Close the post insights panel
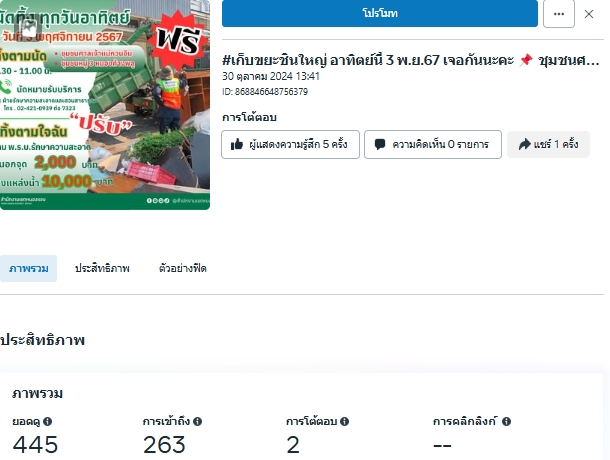The height and width of the screenshot is (460, 610). 589,14
